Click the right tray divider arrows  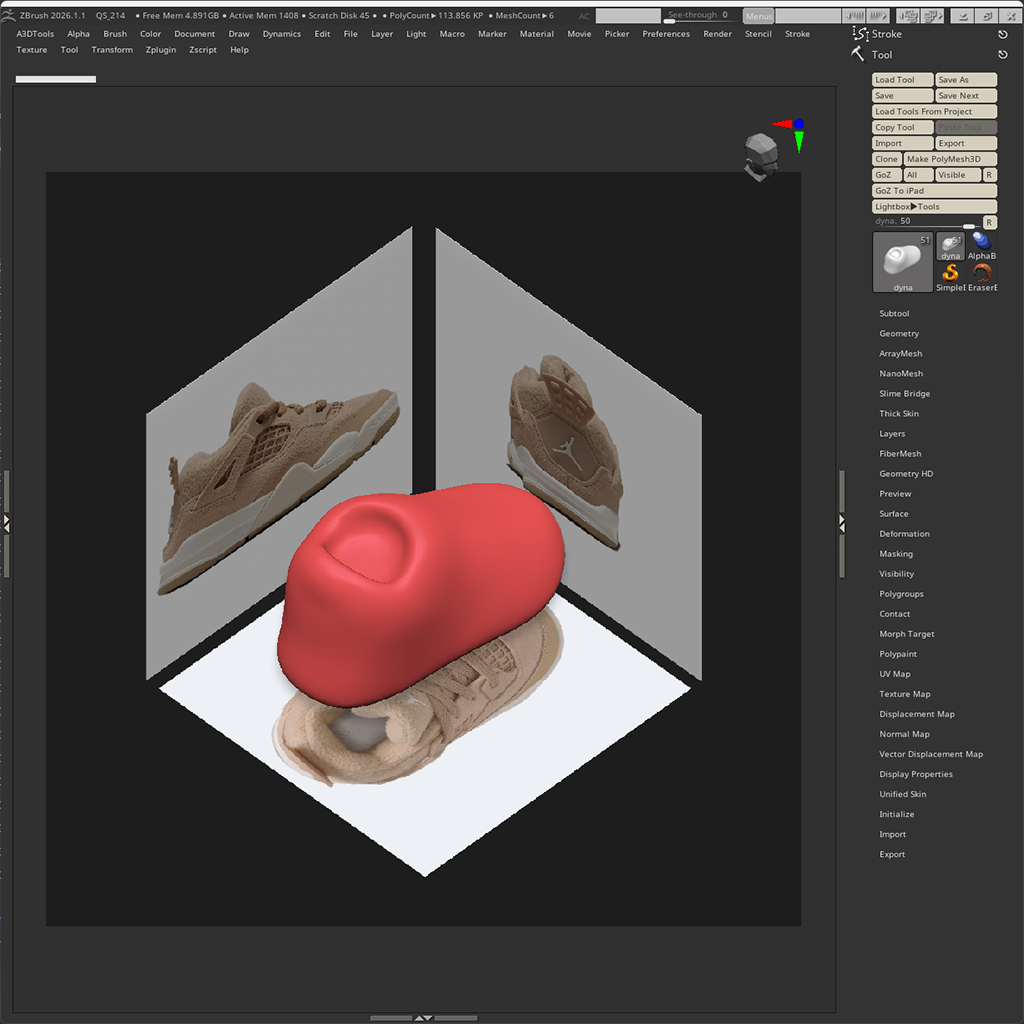[x=842, y=523]
